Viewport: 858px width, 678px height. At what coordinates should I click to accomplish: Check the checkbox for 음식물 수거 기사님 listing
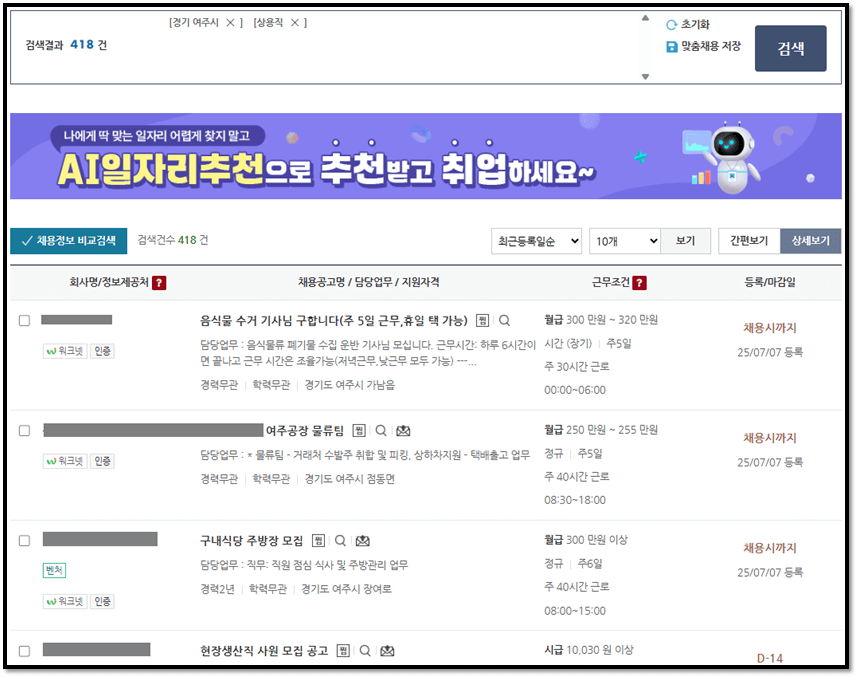click(27, 321)
